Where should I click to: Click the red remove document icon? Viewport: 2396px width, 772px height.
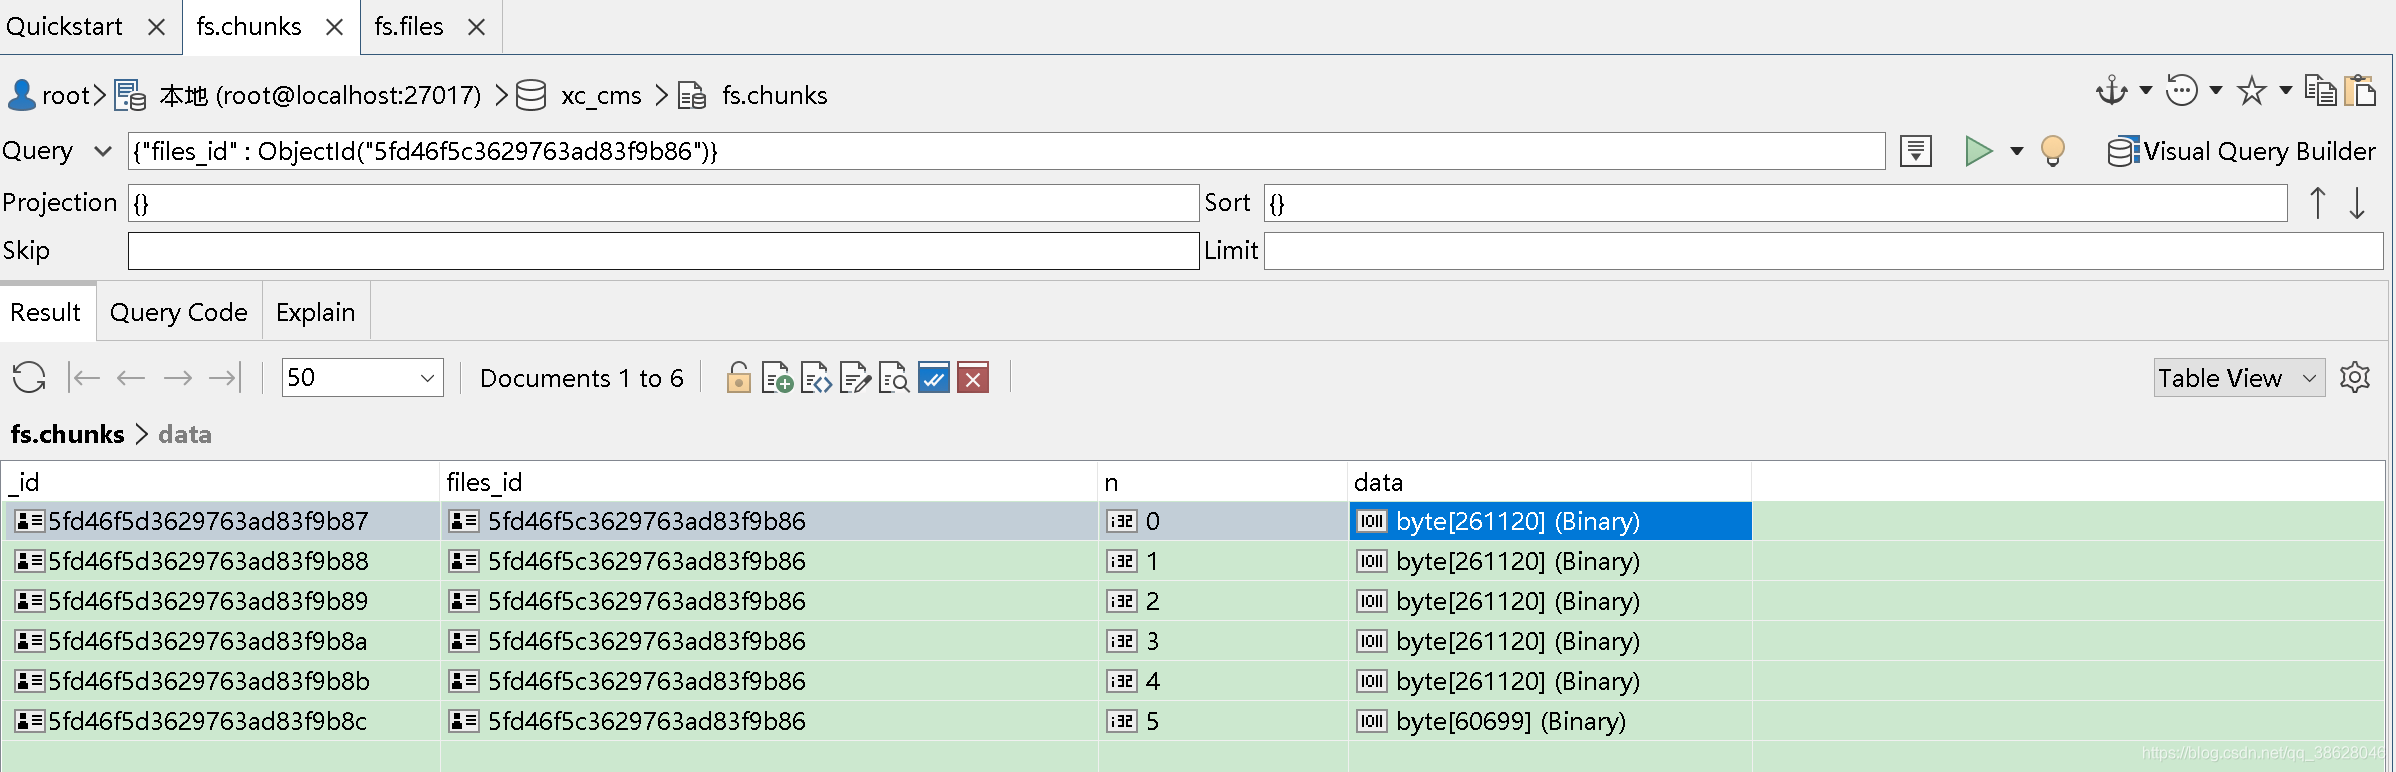(x=973, y=378)
